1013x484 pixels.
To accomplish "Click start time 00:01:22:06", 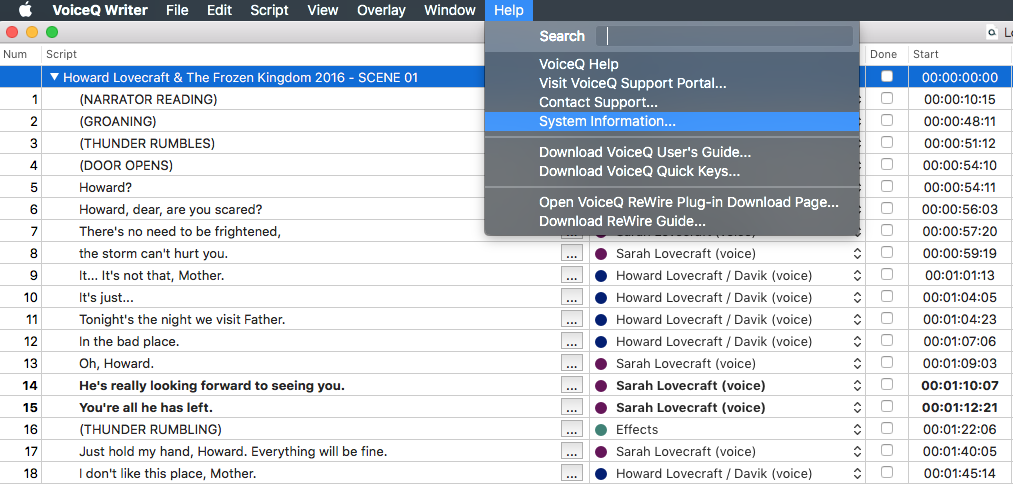I will [x=960, y=430].
